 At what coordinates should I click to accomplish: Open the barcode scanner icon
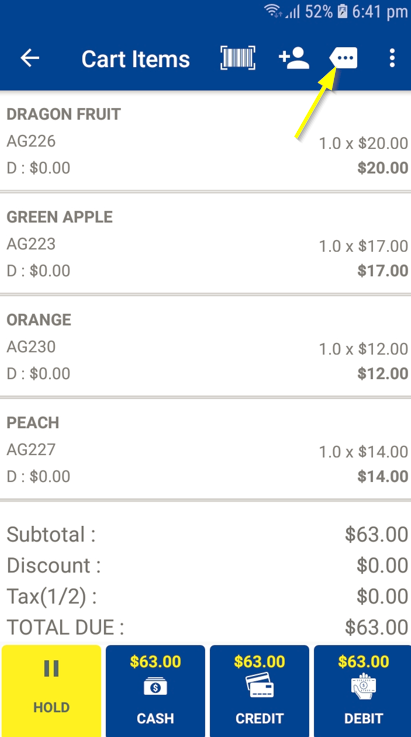(x=238, y=58)
